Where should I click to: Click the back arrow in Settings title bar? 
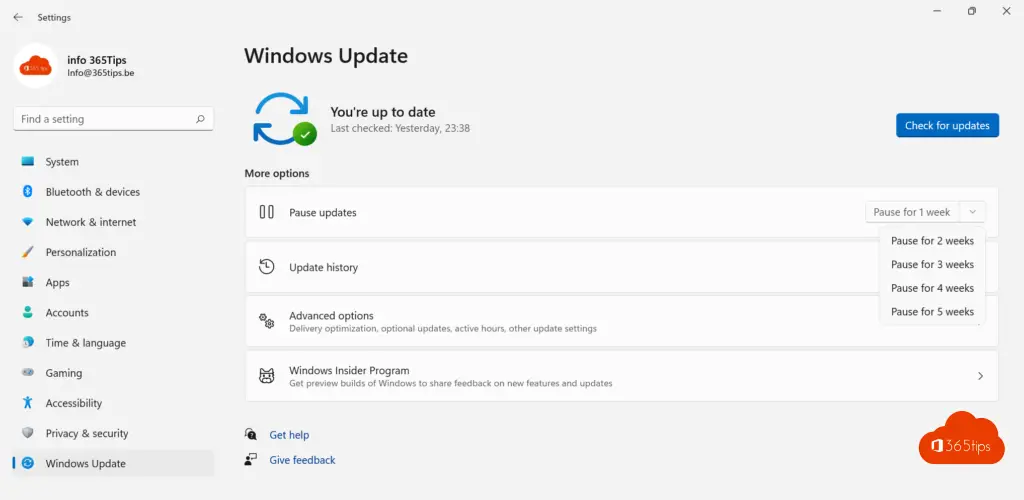[18, 18]
